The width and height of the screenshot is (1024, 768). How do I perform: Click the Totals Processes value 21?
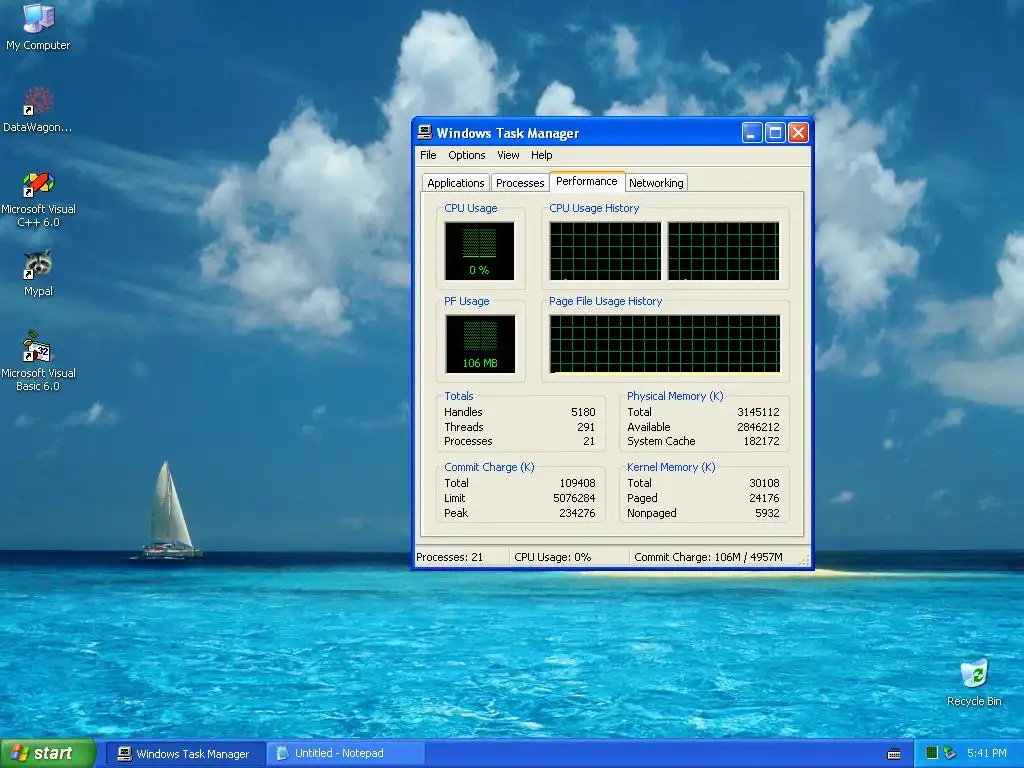coord(589,441)
